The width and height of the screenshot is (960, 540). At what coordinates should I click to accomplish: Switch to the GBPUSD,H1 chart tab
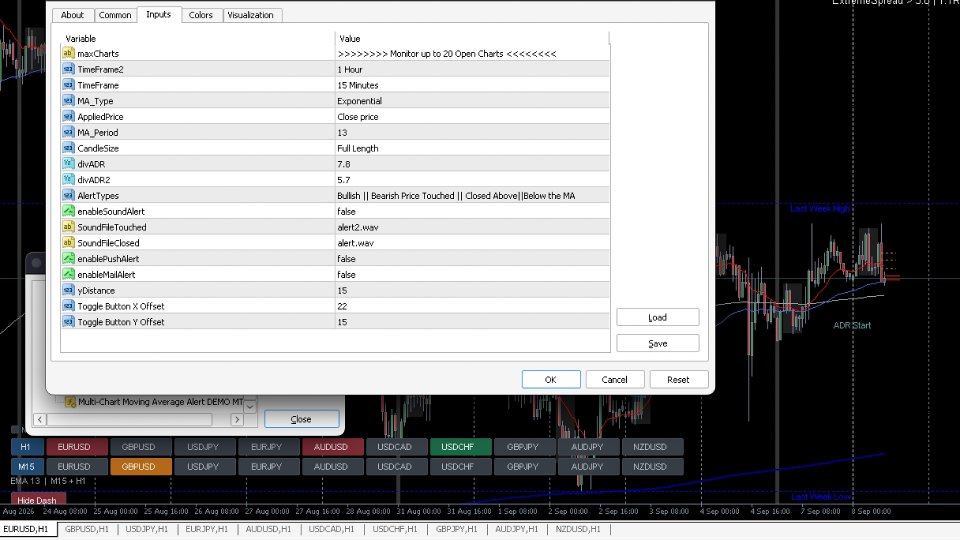pyautogui.click(x=87, y=529)
